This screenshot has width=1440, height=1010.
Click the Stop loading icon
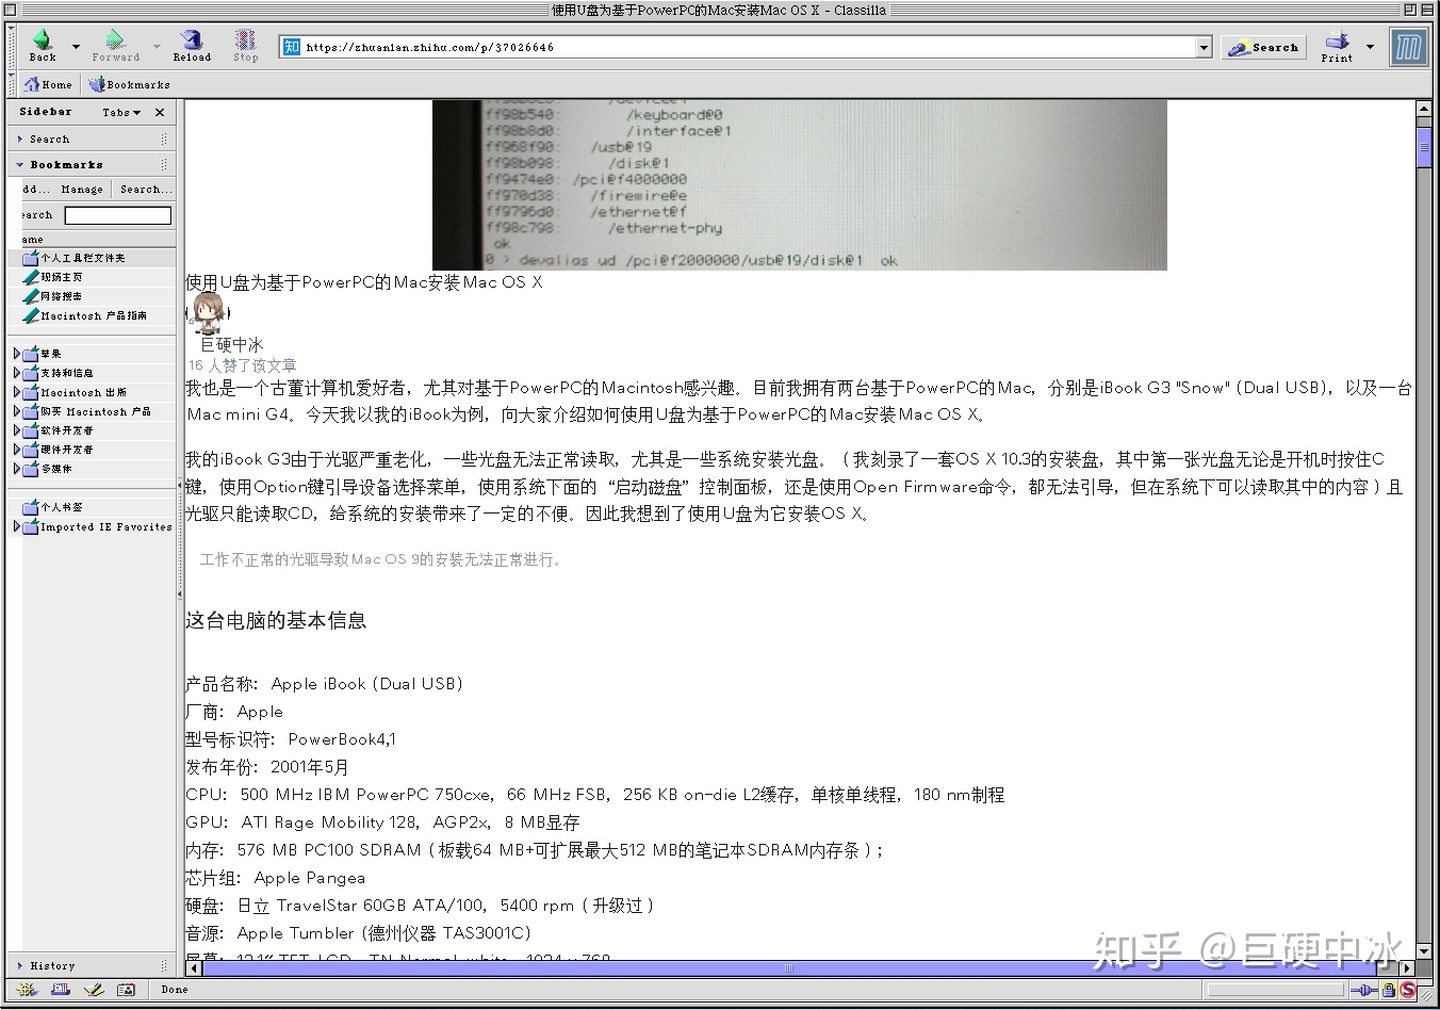245,45
